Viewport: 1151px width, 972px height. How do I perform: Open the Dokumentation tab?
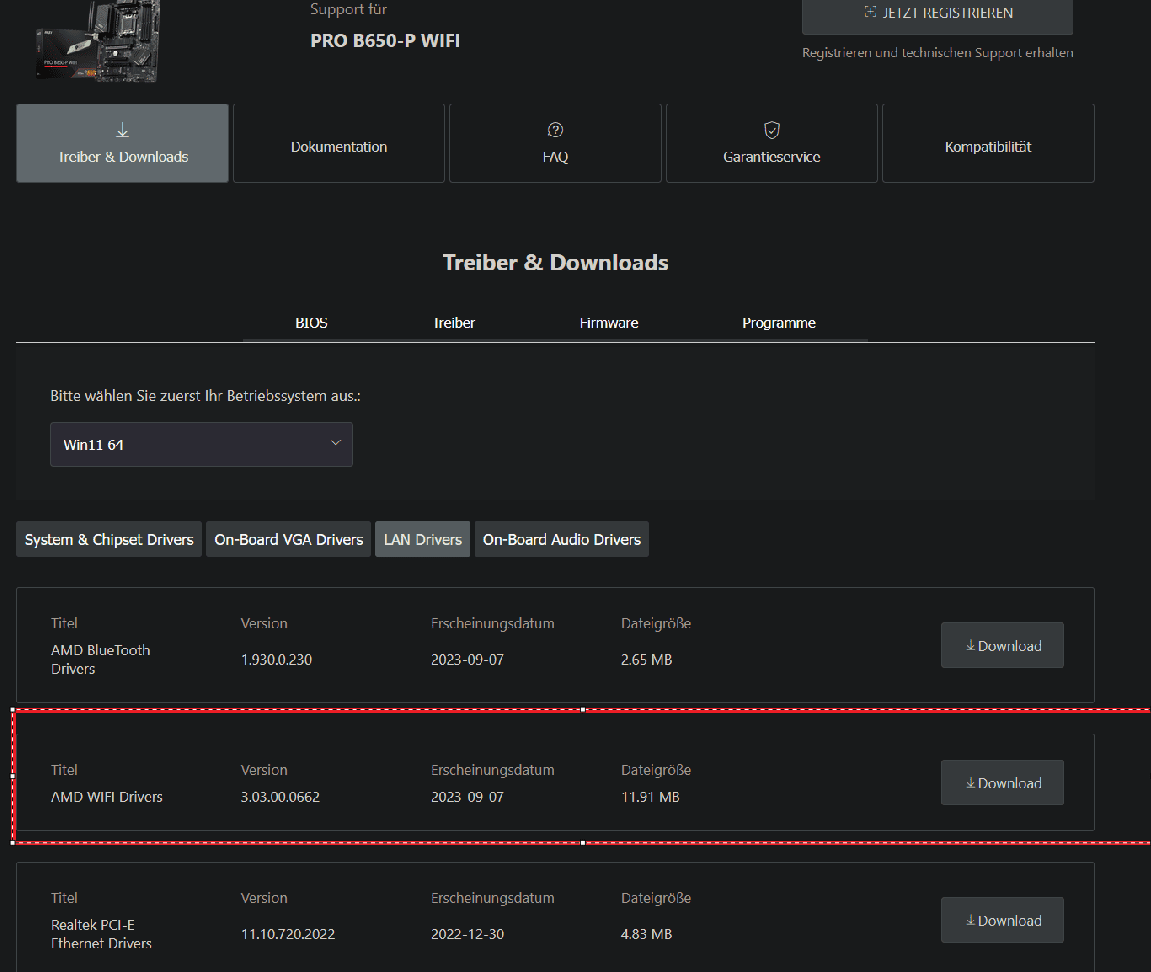tap(338, 143)
